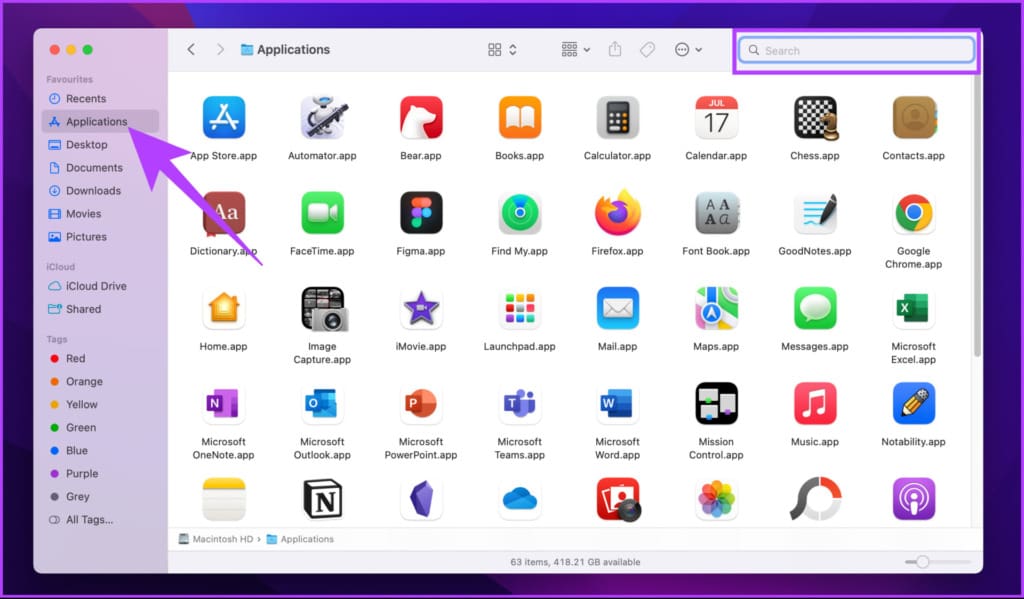Viewport: 1024px width, 599px height.
Task: Select the Automator app icon
Action: coord(323,118)
